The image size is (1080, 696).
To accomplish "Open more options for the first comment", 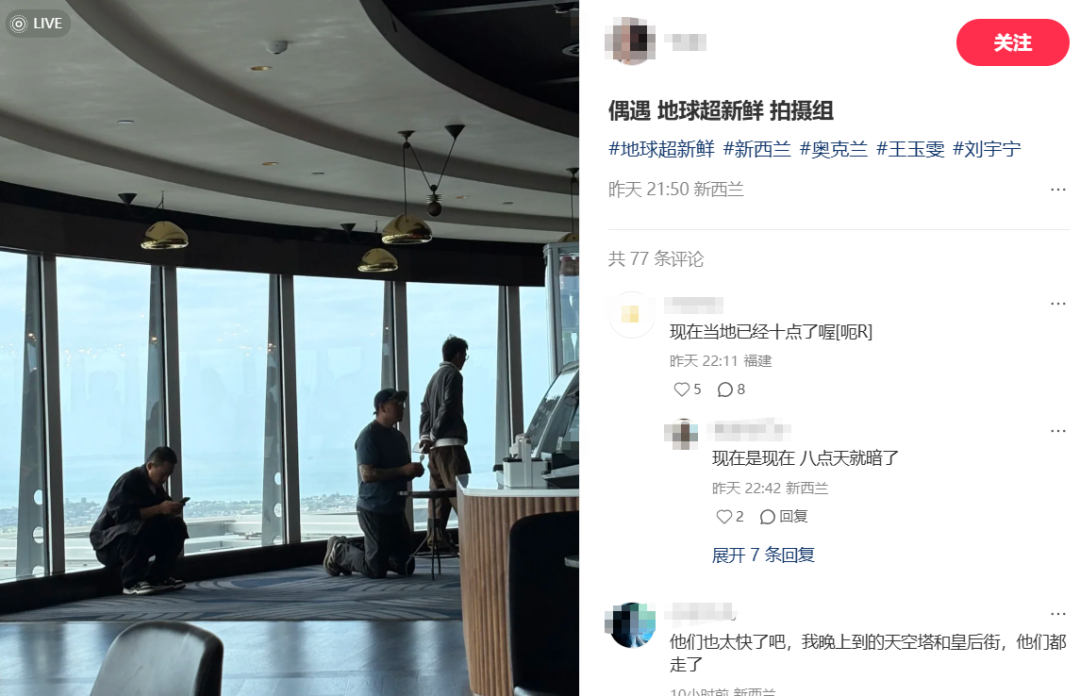I will [x=1058, y=303].
